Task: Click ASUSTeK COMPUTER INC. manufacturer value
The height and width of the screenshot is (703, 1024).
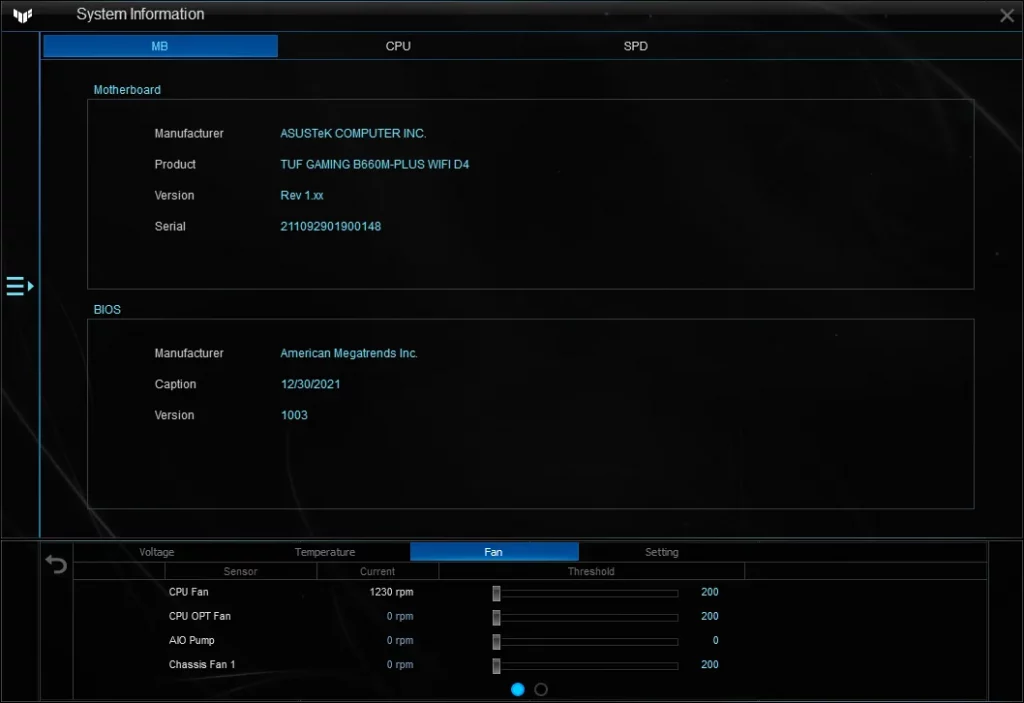Action: [x=353, y=133]
